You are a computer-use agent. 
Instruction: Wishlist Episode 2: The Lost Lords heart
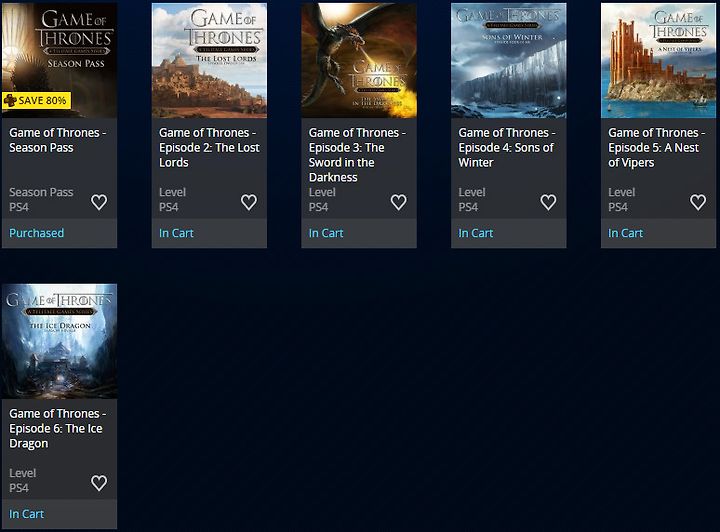(x=249, y=202)
